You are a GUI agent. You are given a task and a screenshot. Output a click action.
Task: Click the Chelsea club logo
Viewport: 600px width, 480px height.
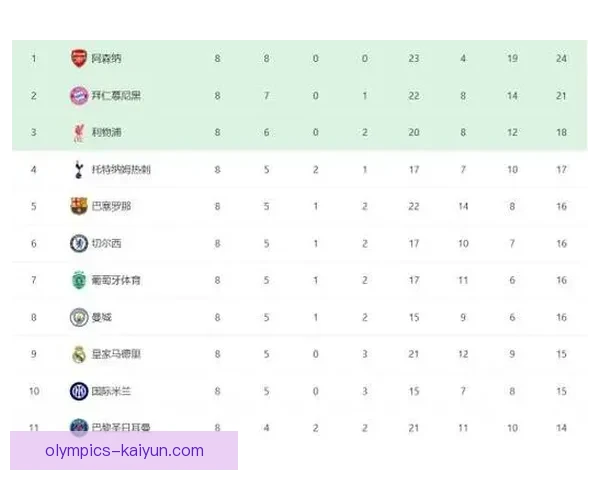click(79, 243)
